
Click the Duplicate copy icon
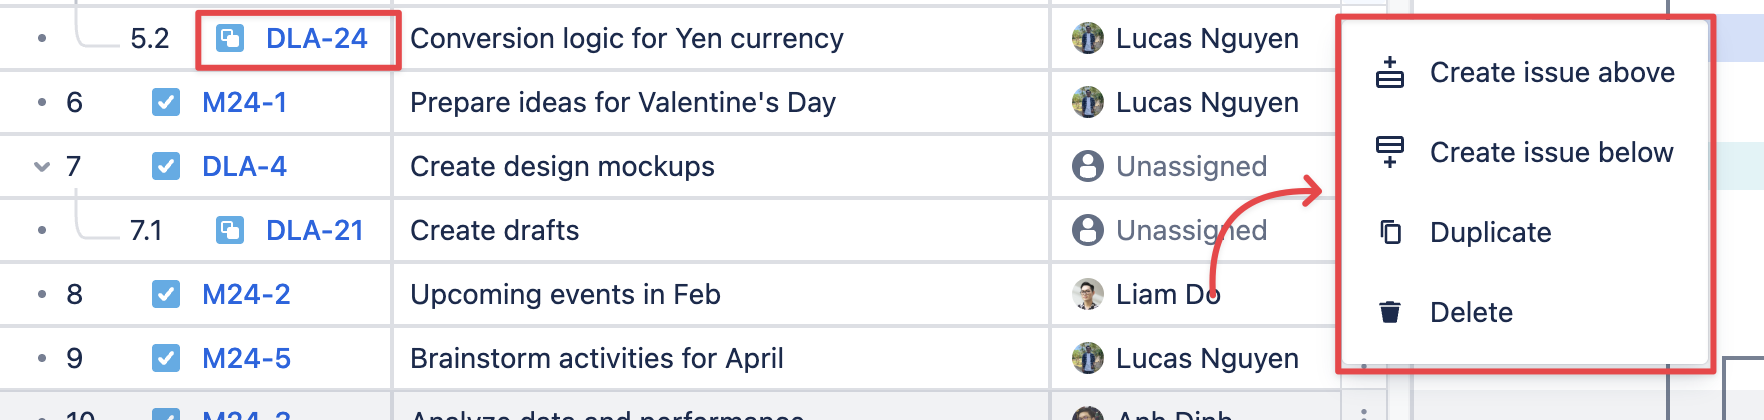click(x=1390, y=232)
